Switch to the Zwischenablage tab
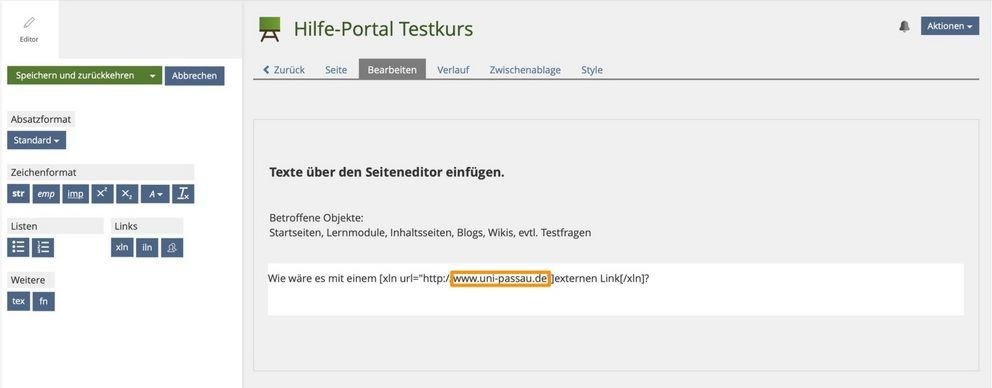The height and width of the screenshot is (388, 992). (525, 70)
